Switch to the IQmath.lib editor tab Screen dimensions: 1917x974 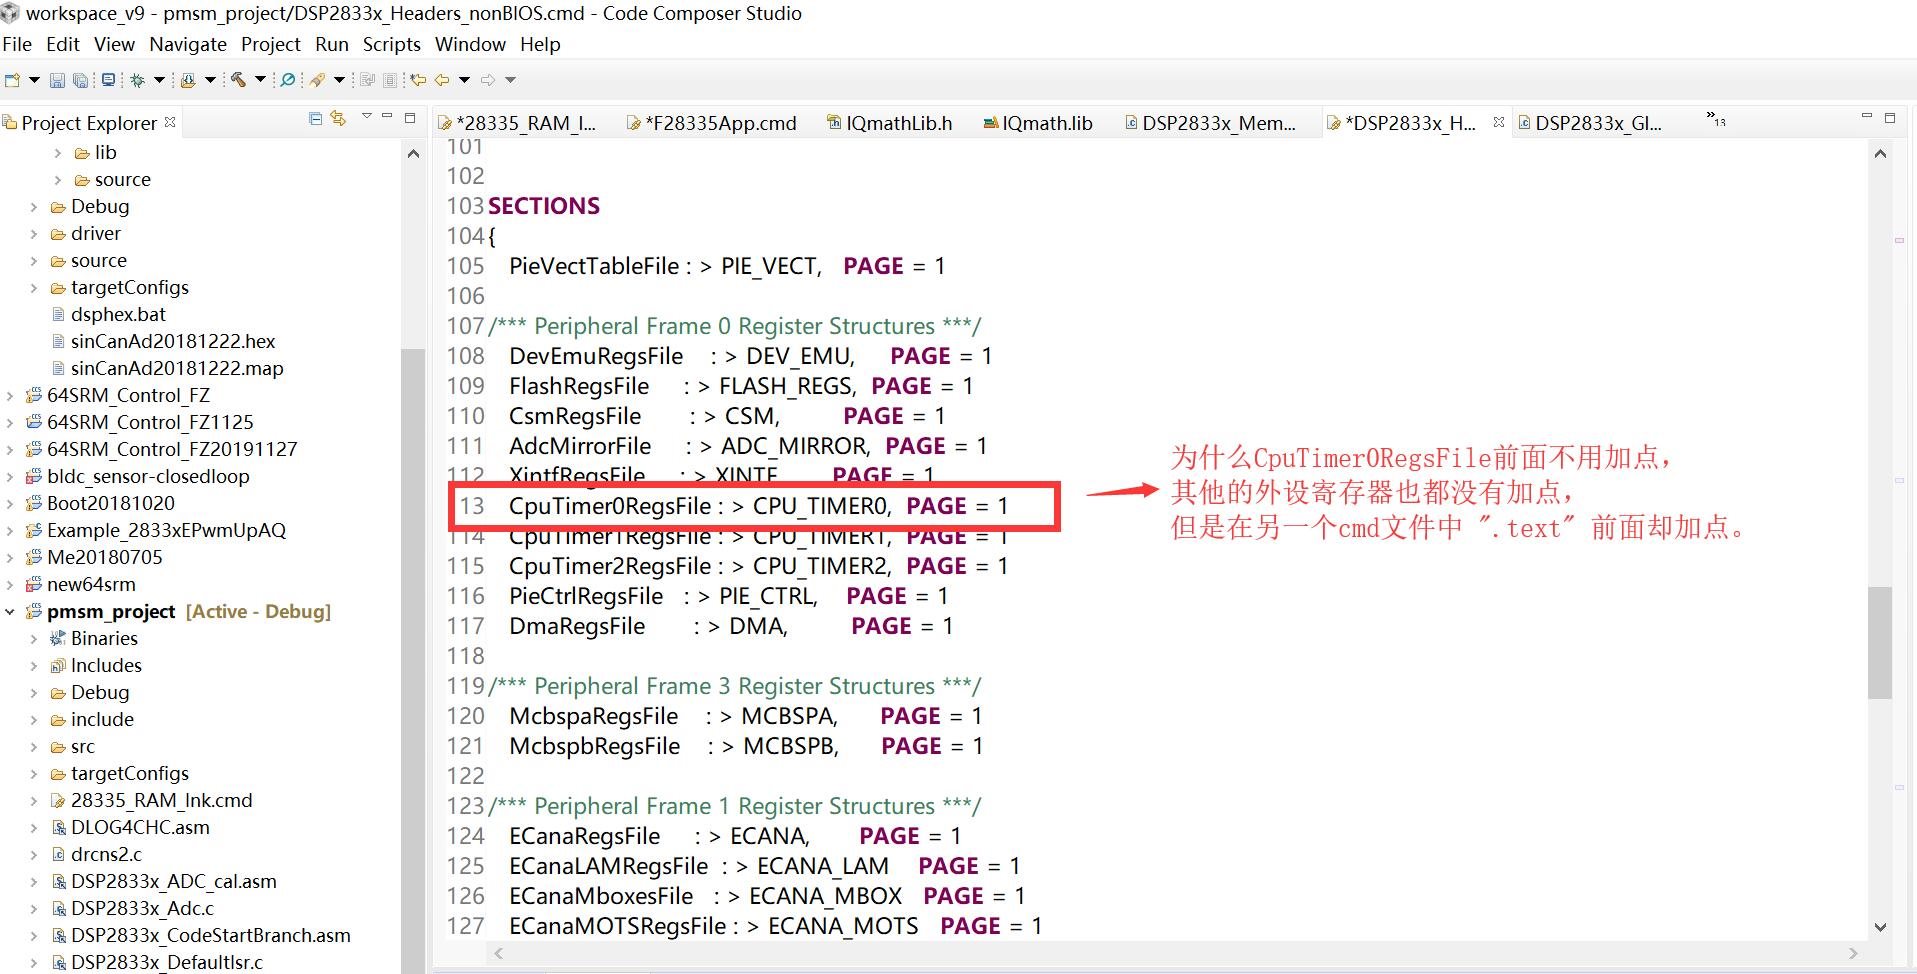click(x=1038, y=123)
